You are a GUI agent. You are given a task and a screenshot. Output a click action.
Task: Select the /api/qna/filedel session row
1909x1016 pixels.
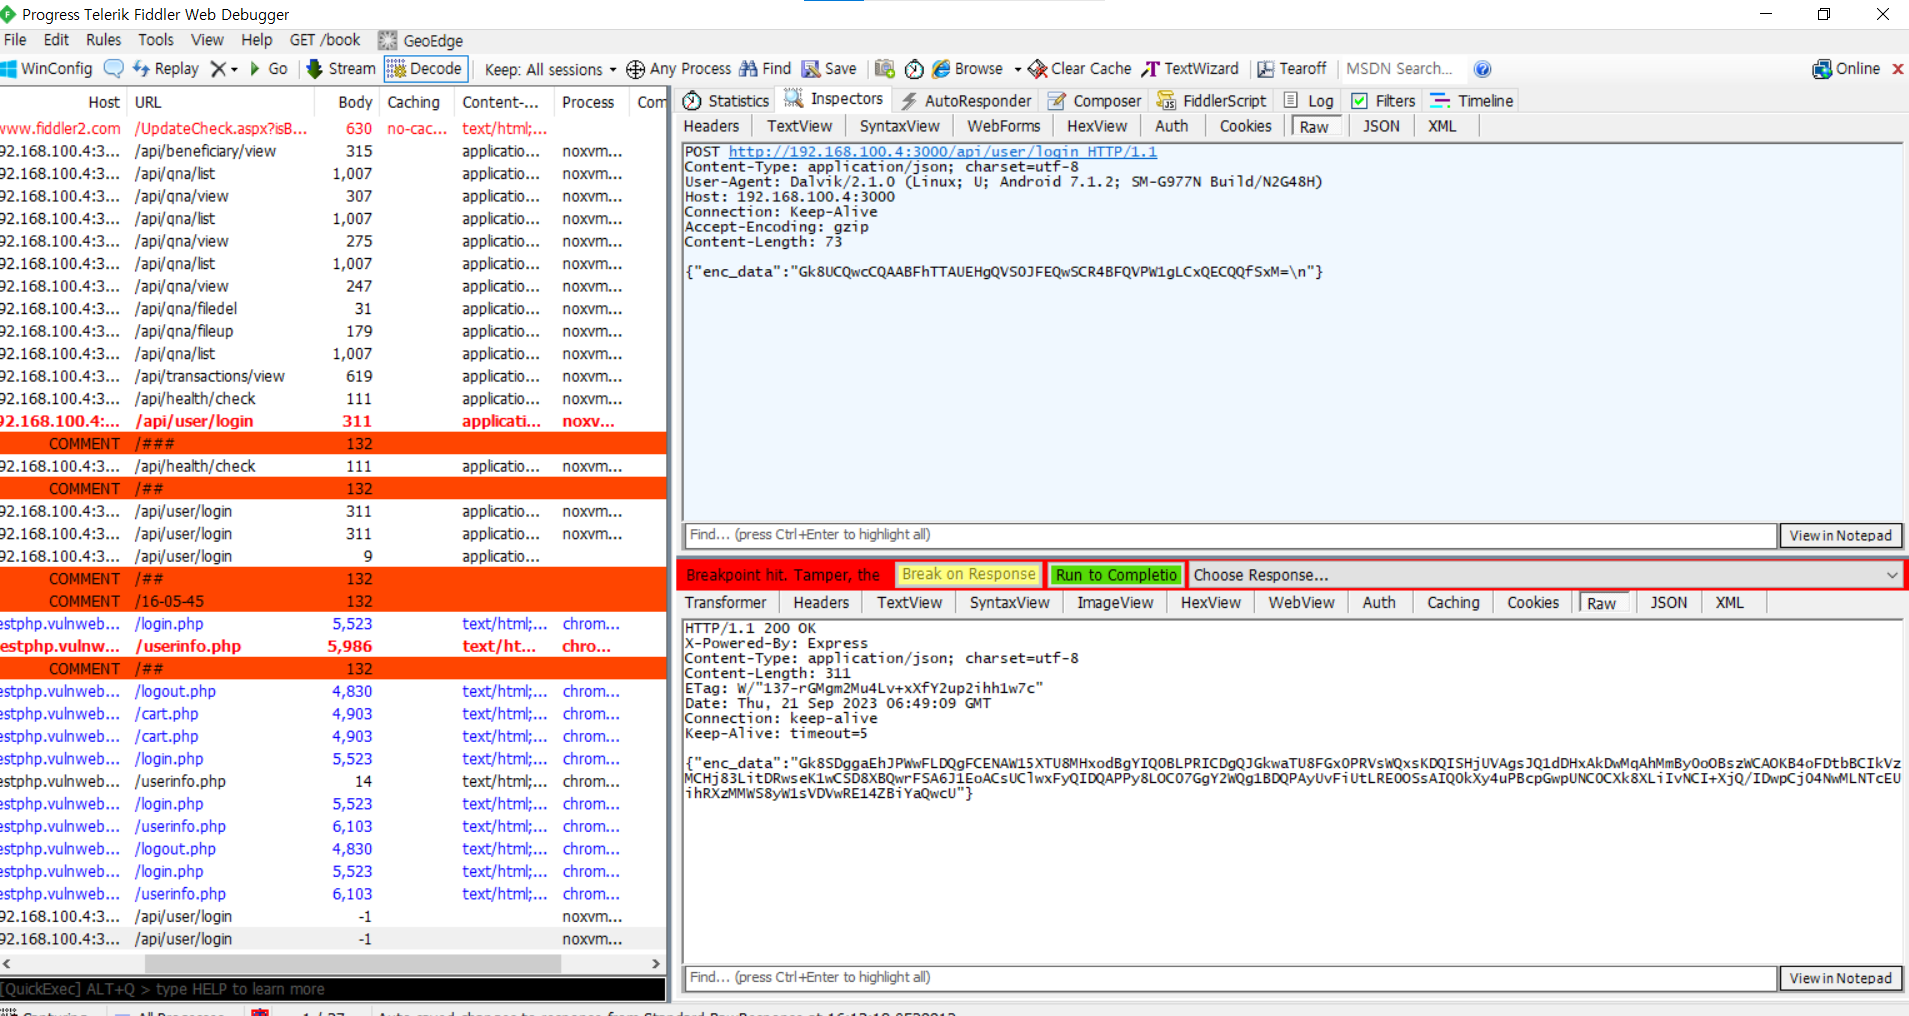[333, 309]
